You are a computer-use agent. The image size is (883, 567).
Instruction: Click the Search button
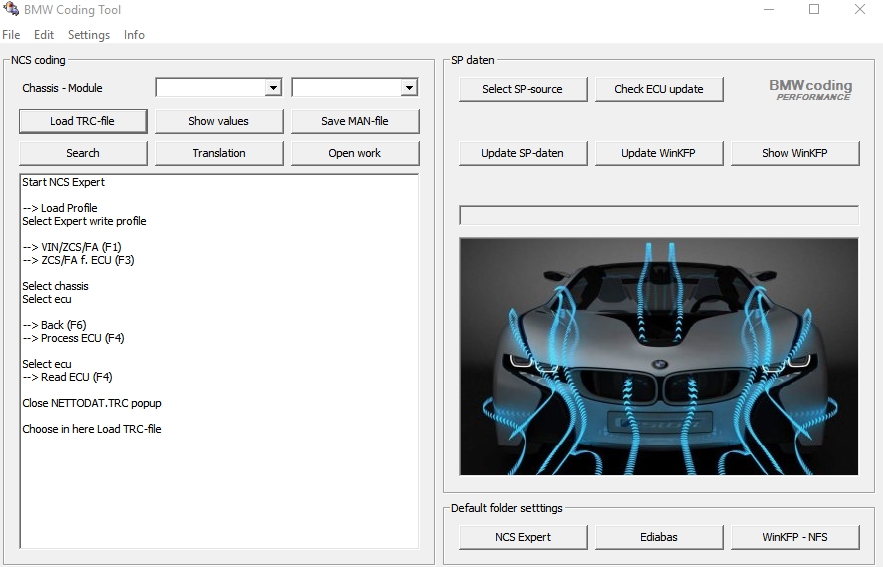coord(83,153)
